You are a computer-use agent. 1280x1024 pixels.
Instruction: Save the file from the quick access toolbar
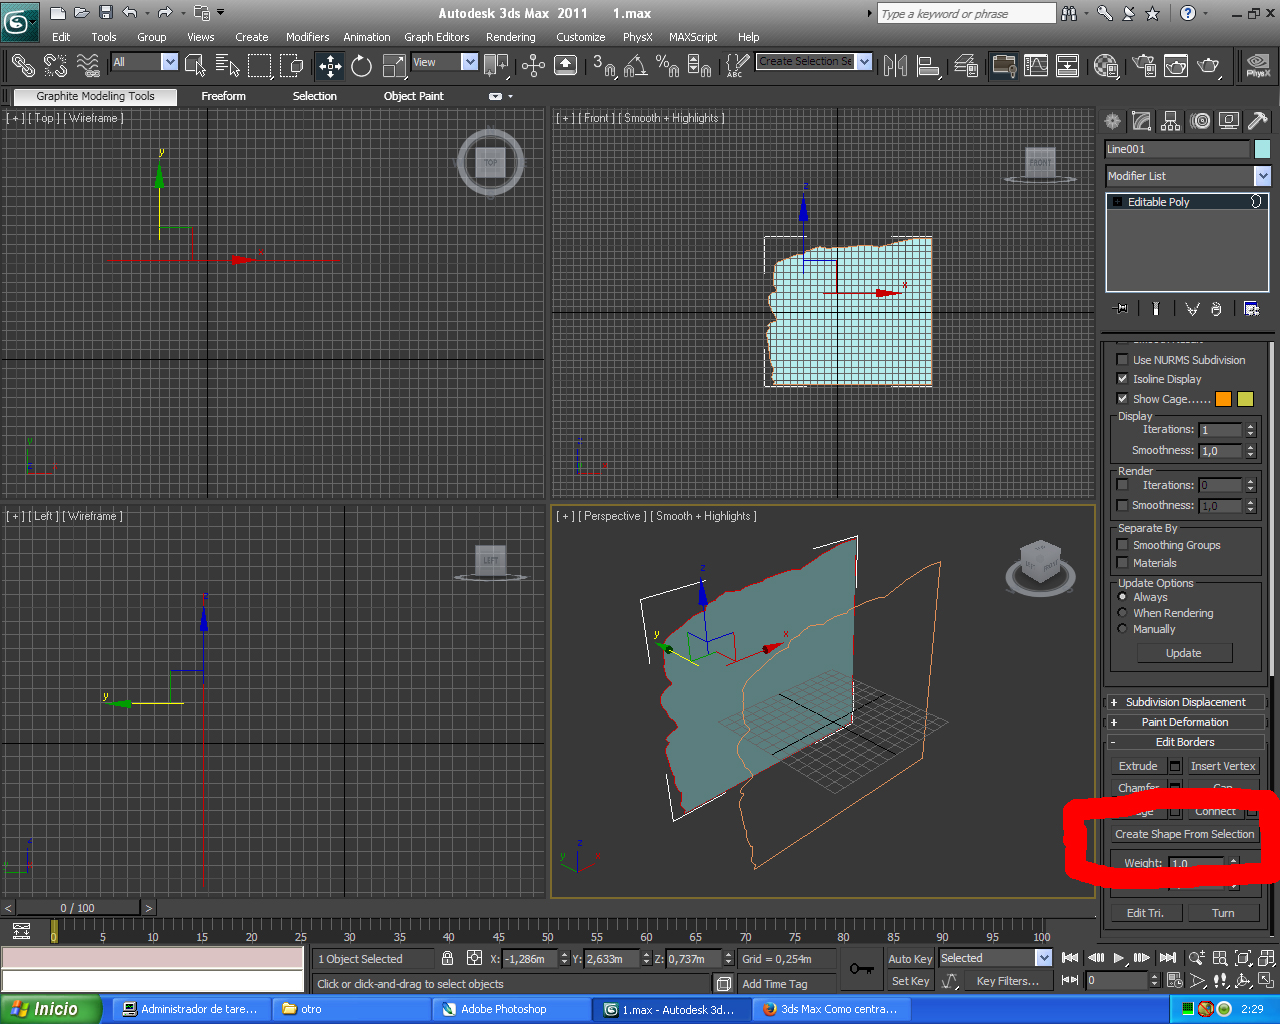[x=106, y=13]
